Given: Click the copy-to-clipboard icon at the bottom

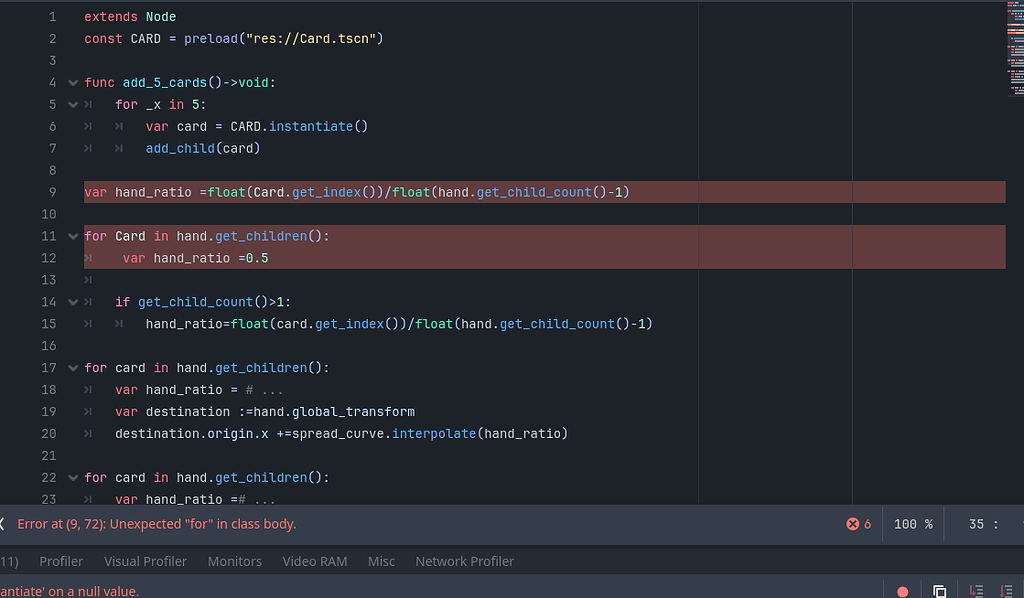Looking at the screenshot, I should 937,590.
